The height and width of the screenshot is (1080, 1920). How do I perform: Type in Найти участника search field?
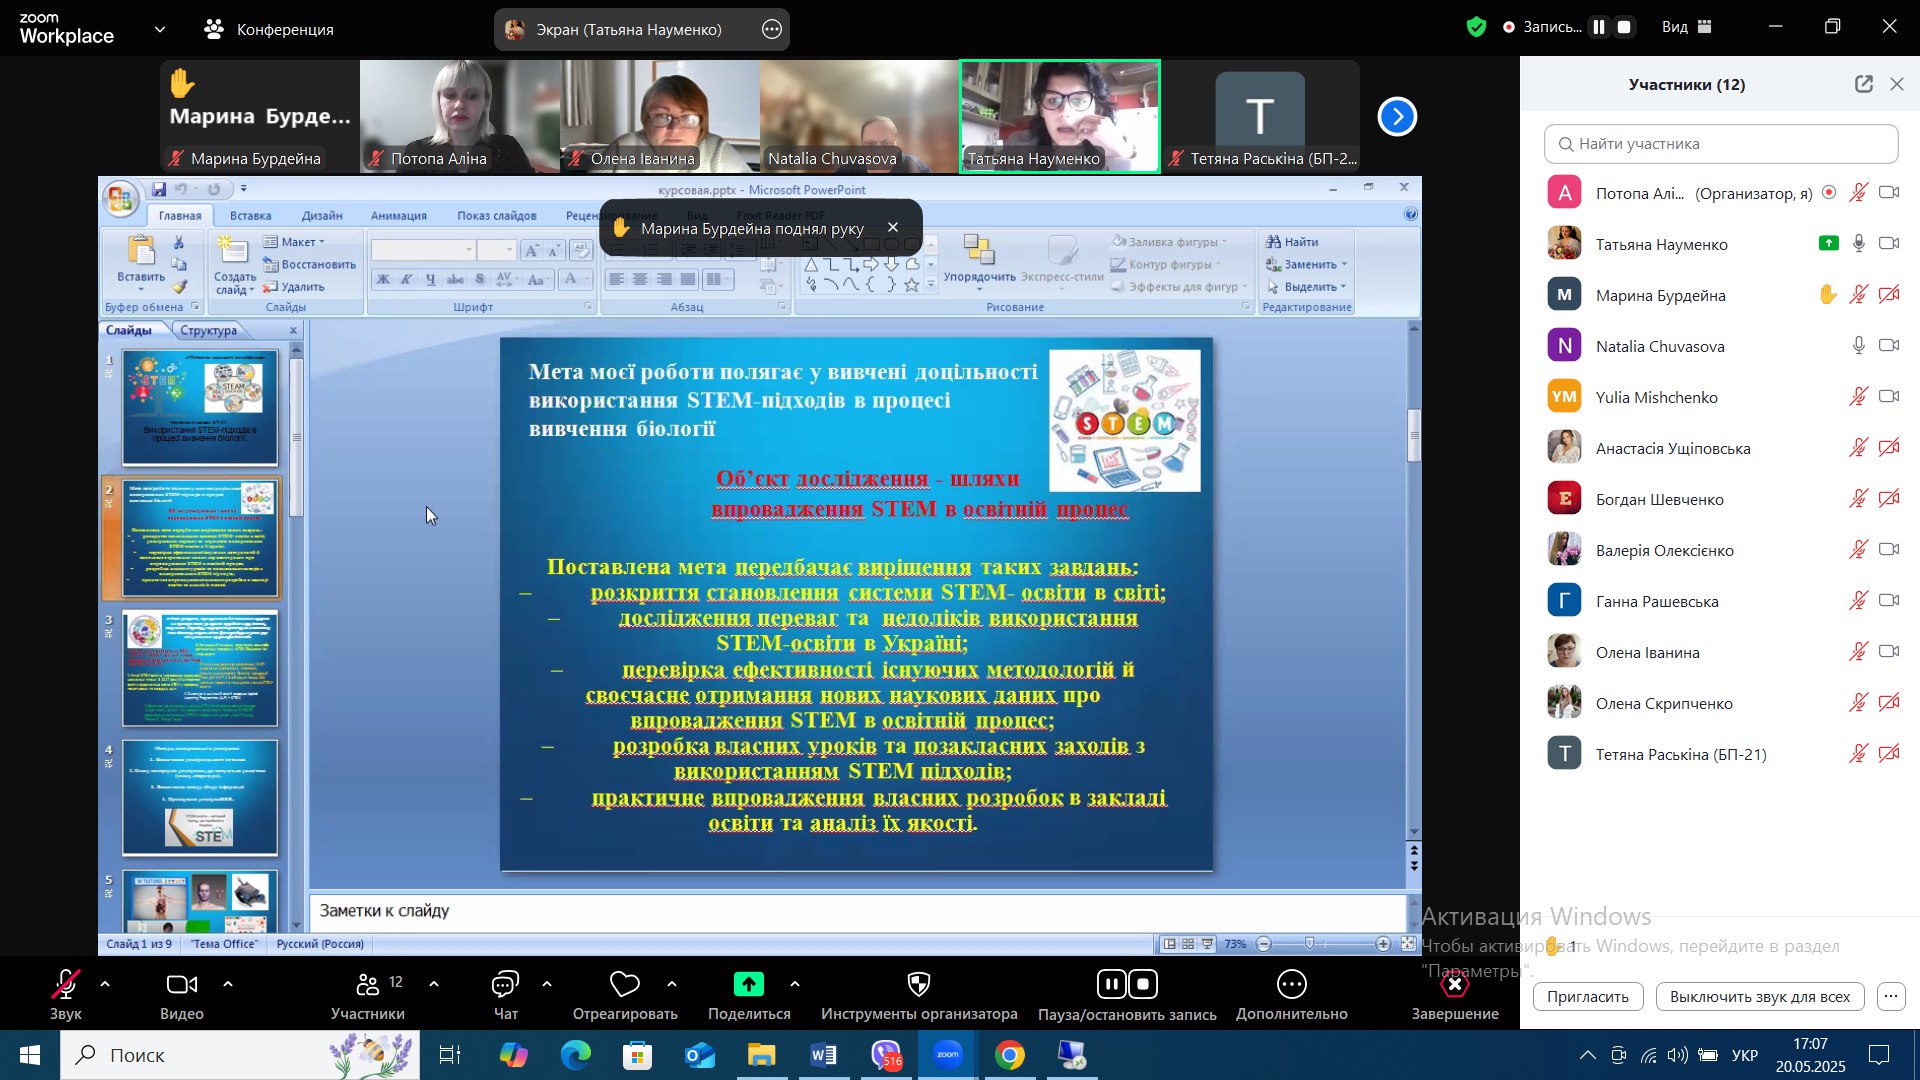point(1720,144)
